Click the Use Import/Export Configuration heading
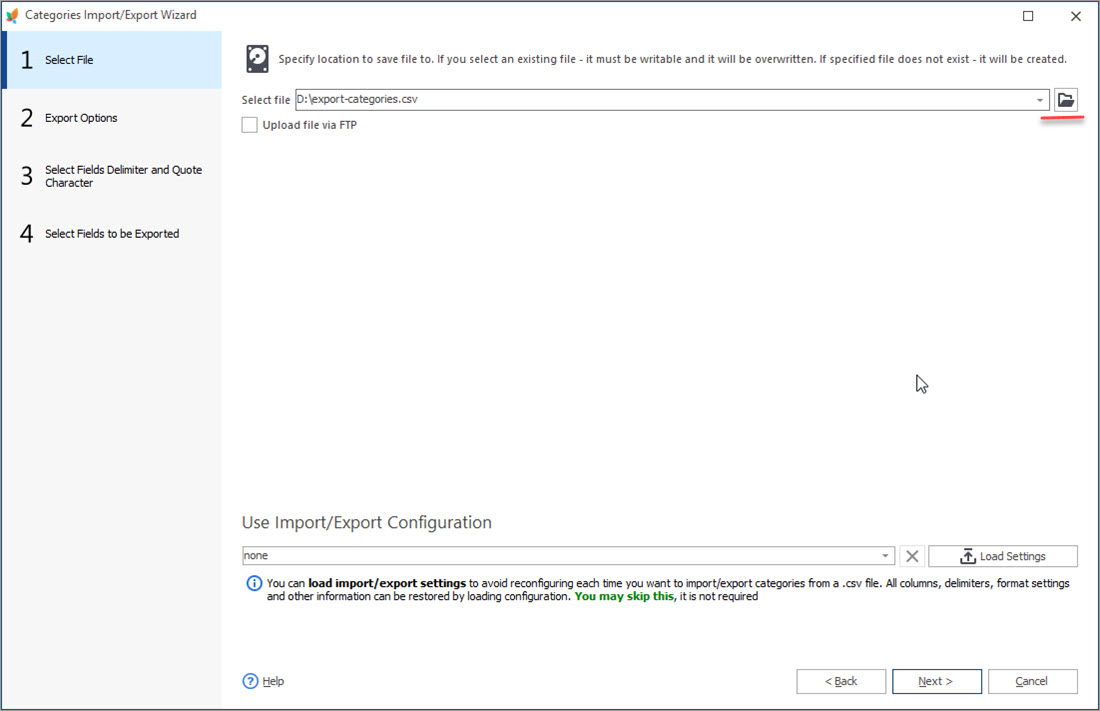 tap(367, 522)
